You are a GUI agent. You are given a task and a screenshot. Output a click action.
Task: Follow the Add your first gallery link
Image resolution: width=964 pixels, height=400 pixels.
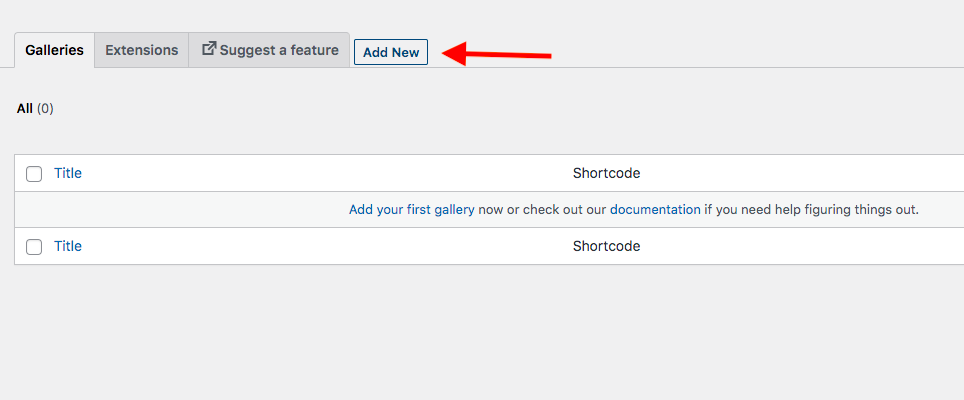[x=411, y=210]
